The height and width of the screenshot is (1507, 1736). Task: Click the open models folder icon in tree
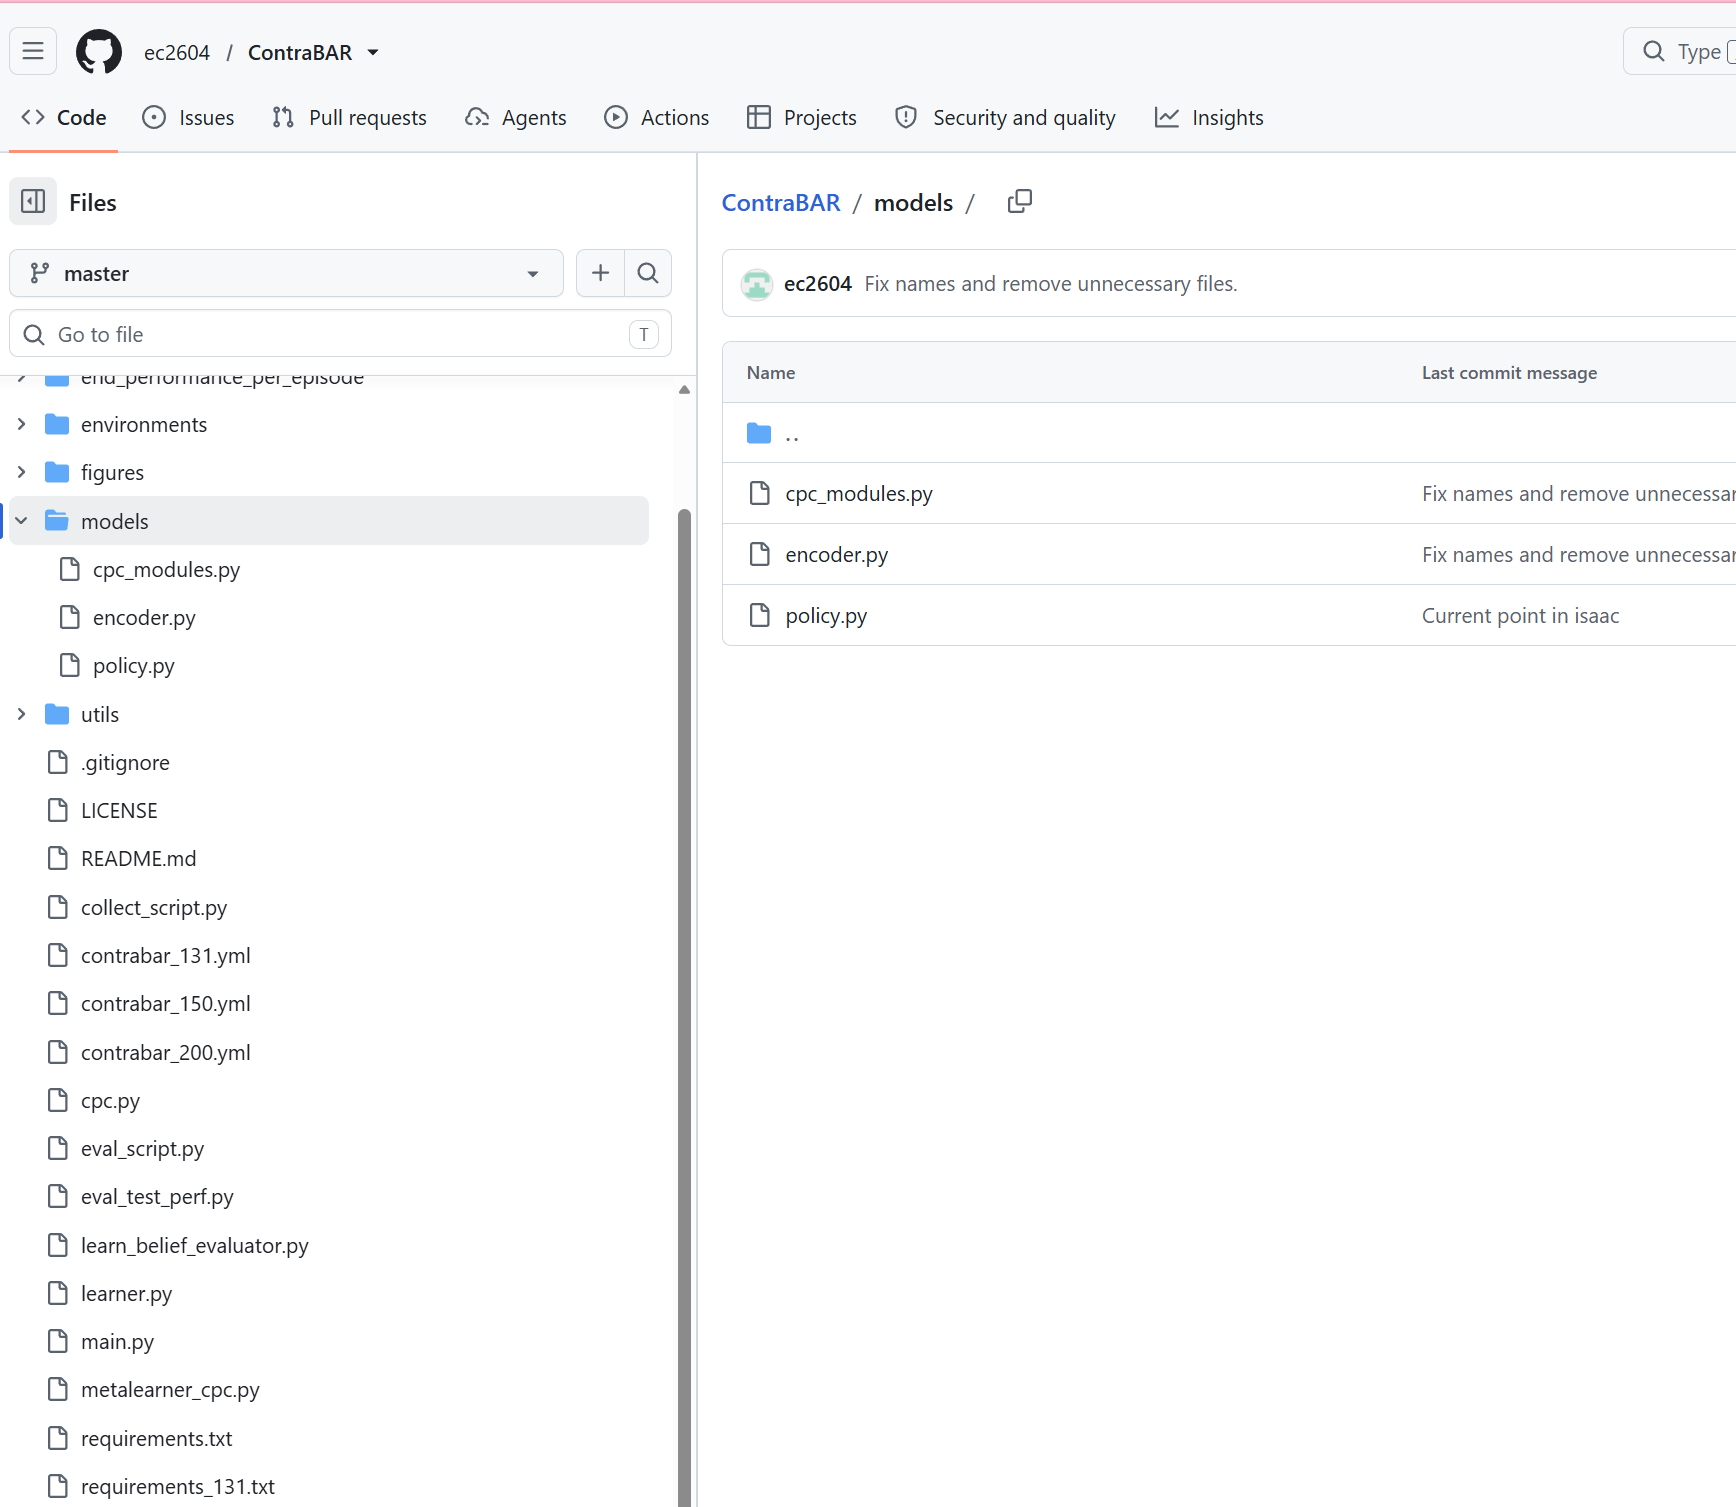[57, 521]
